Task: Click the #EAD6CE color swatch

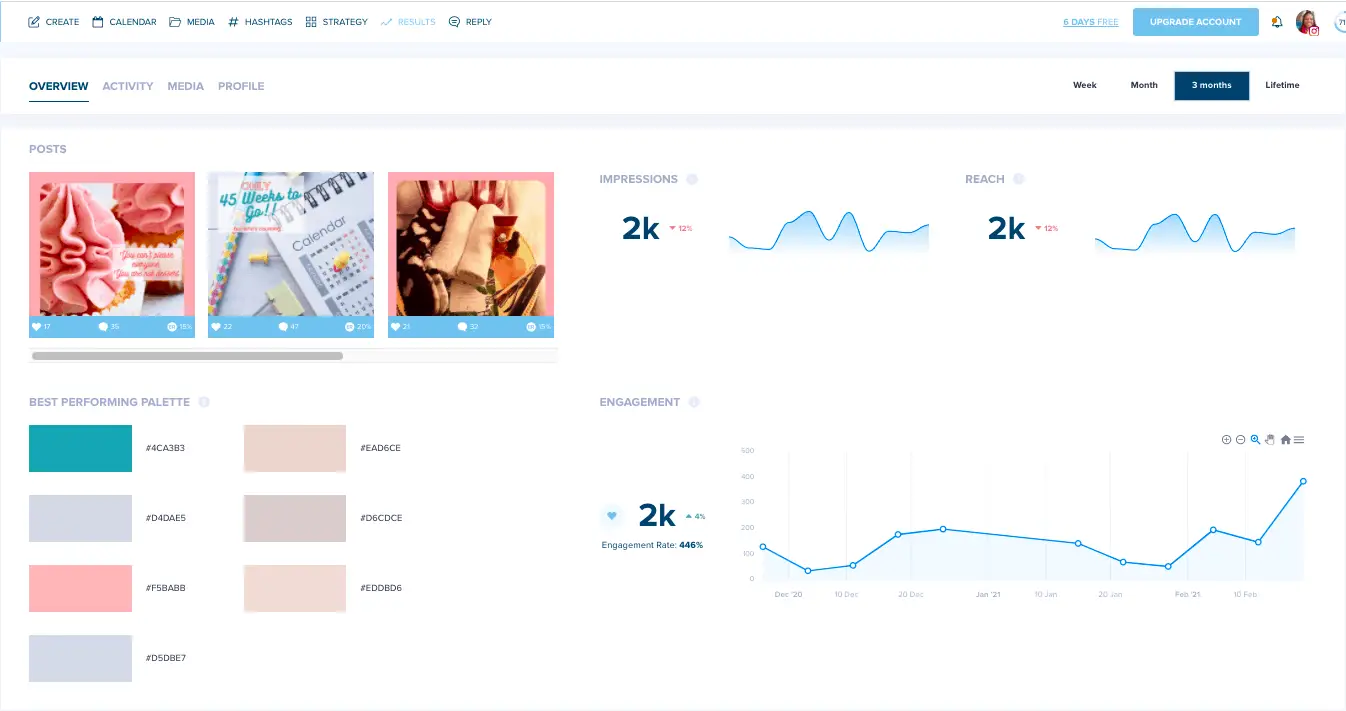Action: coord(295,448)
